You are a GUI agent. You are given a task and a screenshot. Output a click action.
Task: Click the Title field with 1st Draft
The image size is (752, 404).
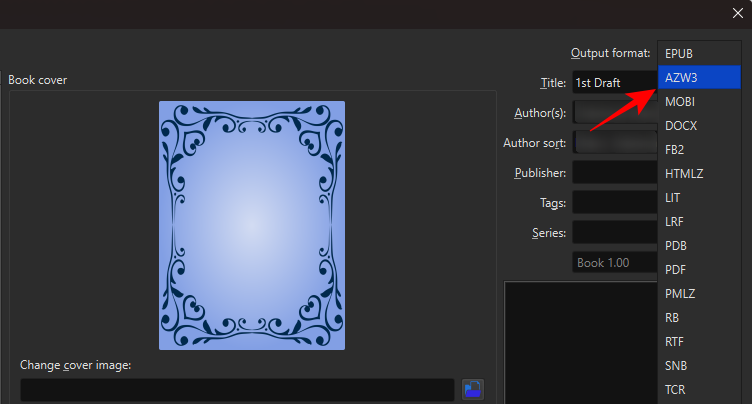(615, 83)
